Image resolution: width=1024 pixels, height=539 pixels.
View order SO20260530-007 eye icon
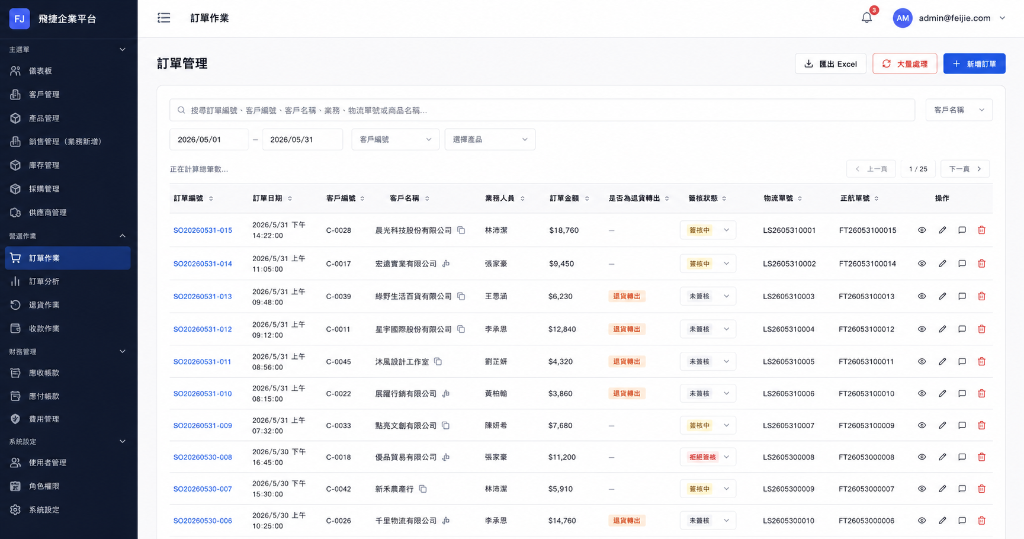tap(921, 489)
